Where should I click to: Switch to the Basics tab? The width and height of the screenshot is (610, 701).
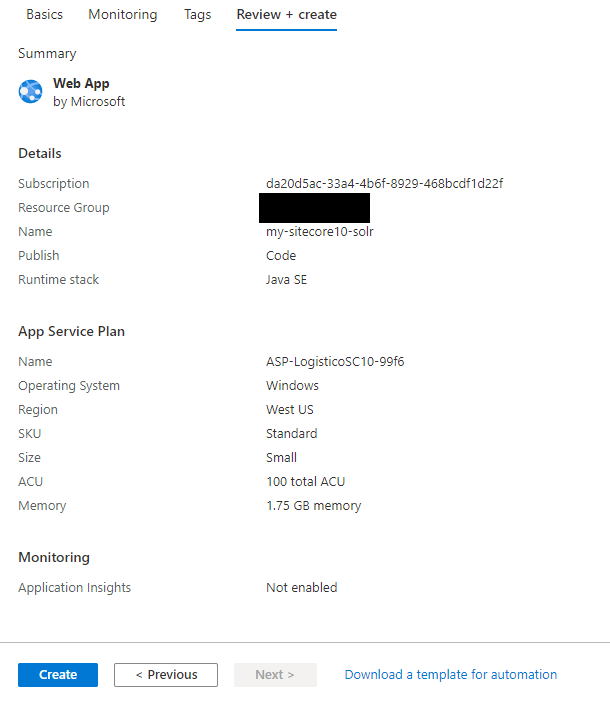(x=44, y=15)
